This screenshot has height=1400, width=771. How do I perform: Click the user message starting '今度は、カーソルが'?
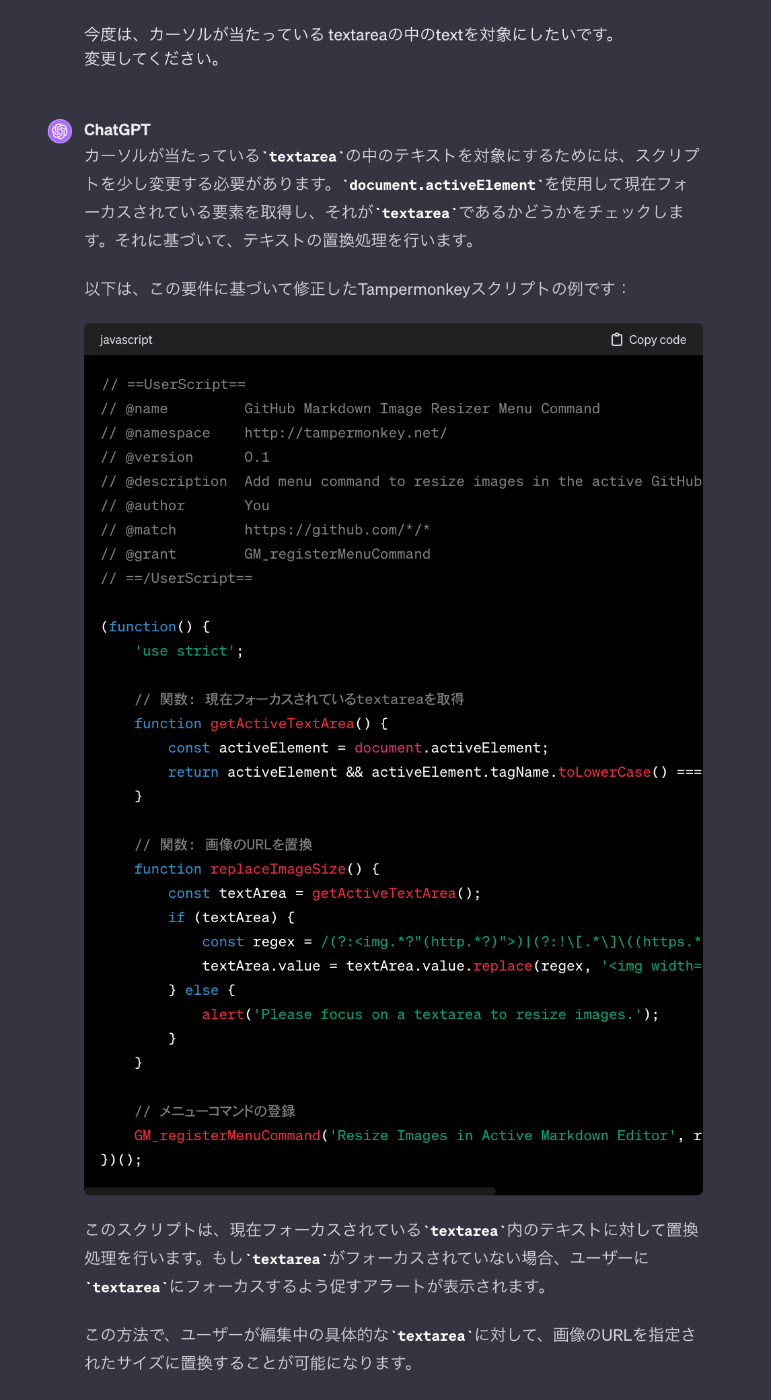[350, 35]
